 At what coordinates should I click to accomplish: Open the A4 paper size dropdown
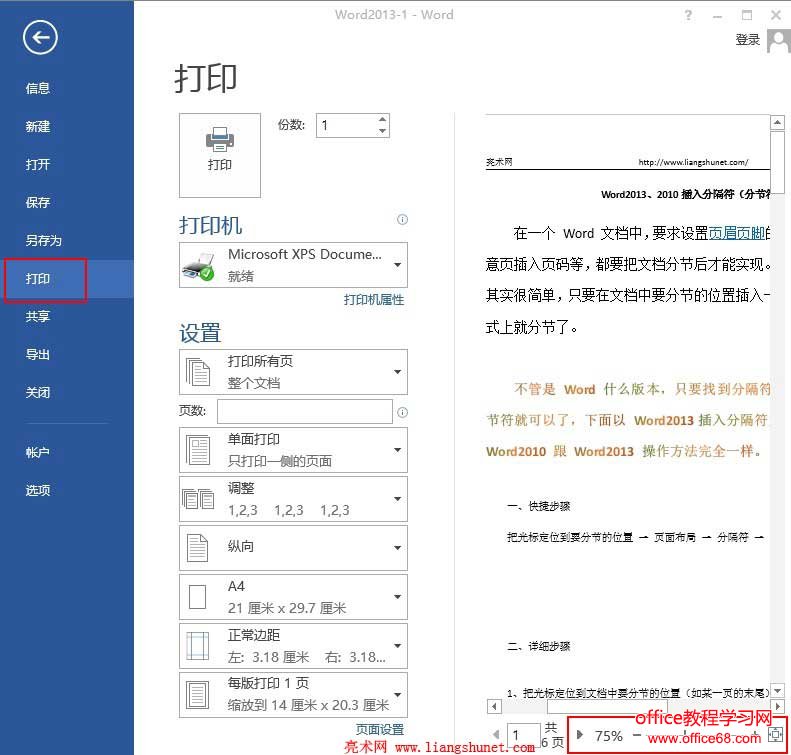pos(294,597)
